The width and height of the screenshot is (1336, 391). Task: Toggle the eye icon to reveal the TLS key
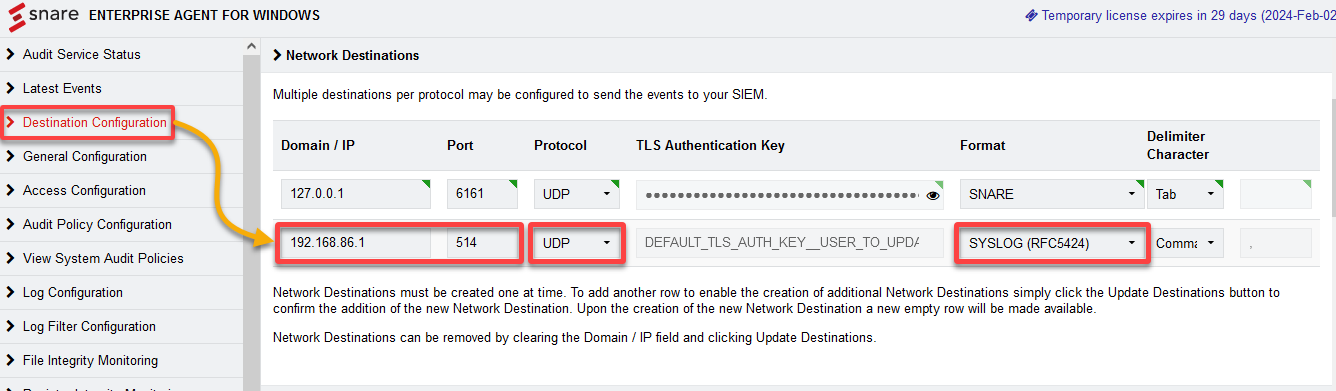933,195
